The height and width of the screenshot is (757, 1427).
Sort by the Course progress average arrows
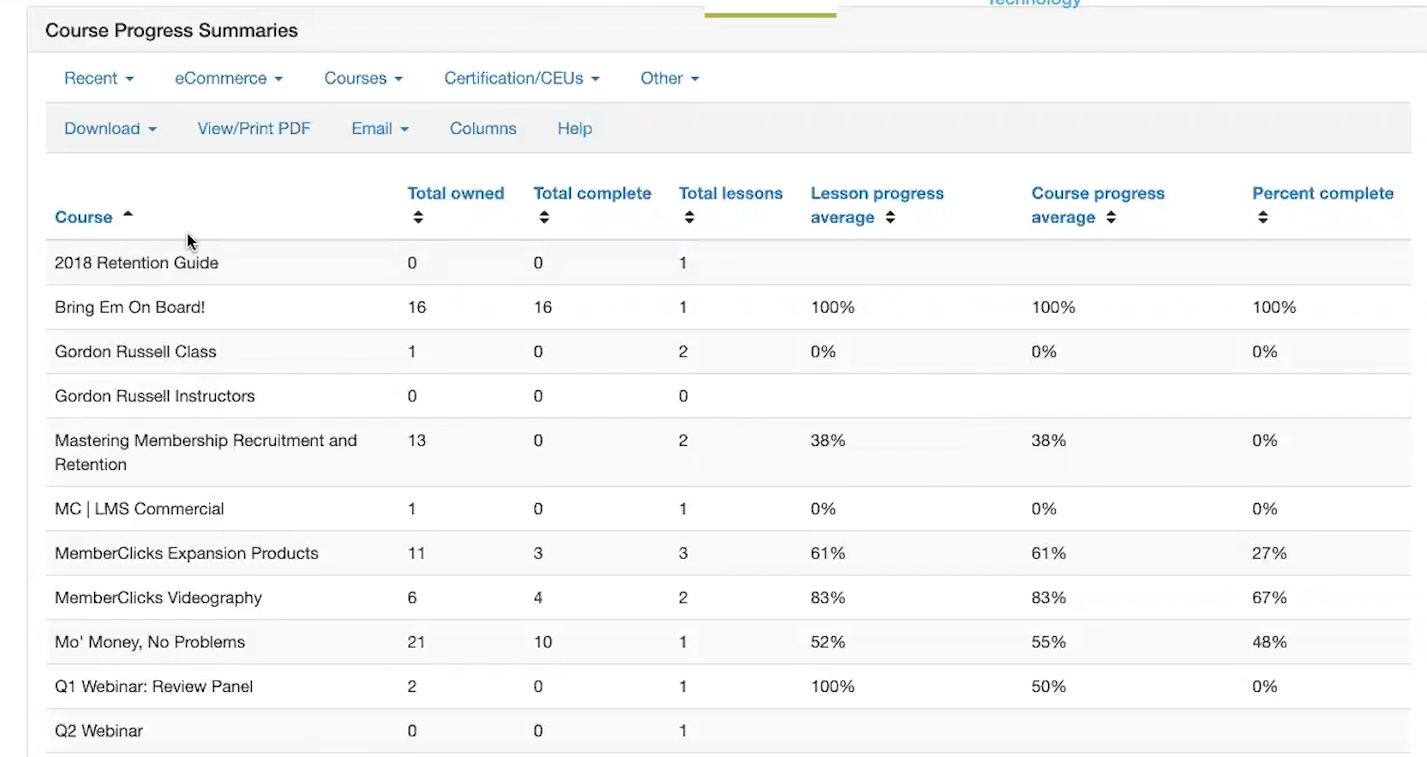[x=1111, y=218]
